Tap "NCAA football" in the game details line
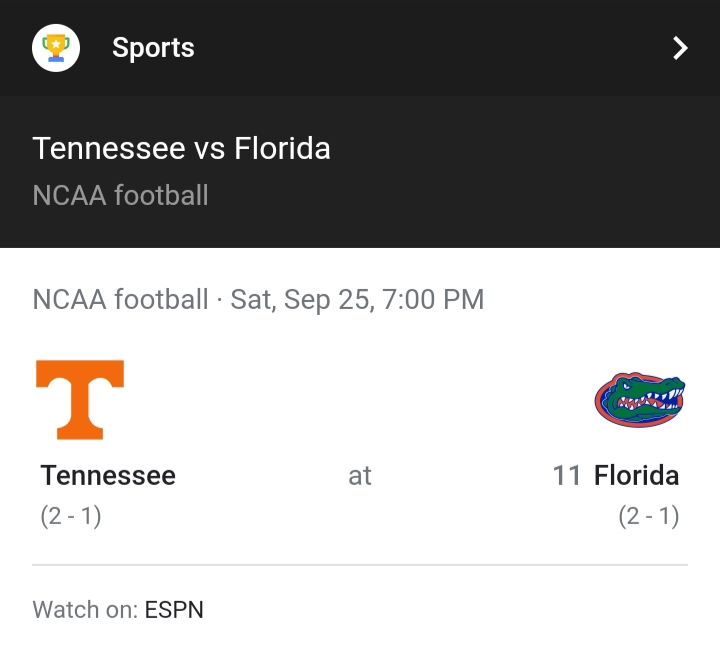The width and height of the screenshot is (720, 648). coord(120,299)
